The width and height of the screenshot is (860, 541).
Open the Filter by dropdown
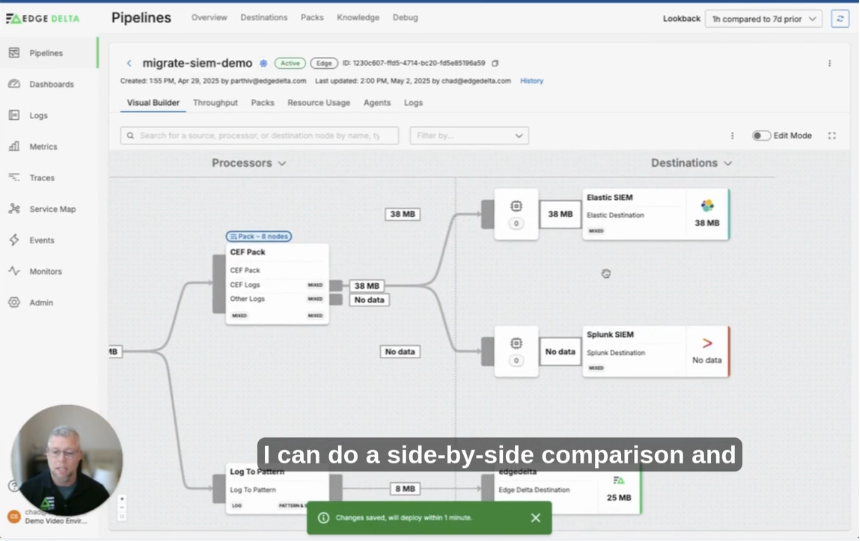point(469,136)
